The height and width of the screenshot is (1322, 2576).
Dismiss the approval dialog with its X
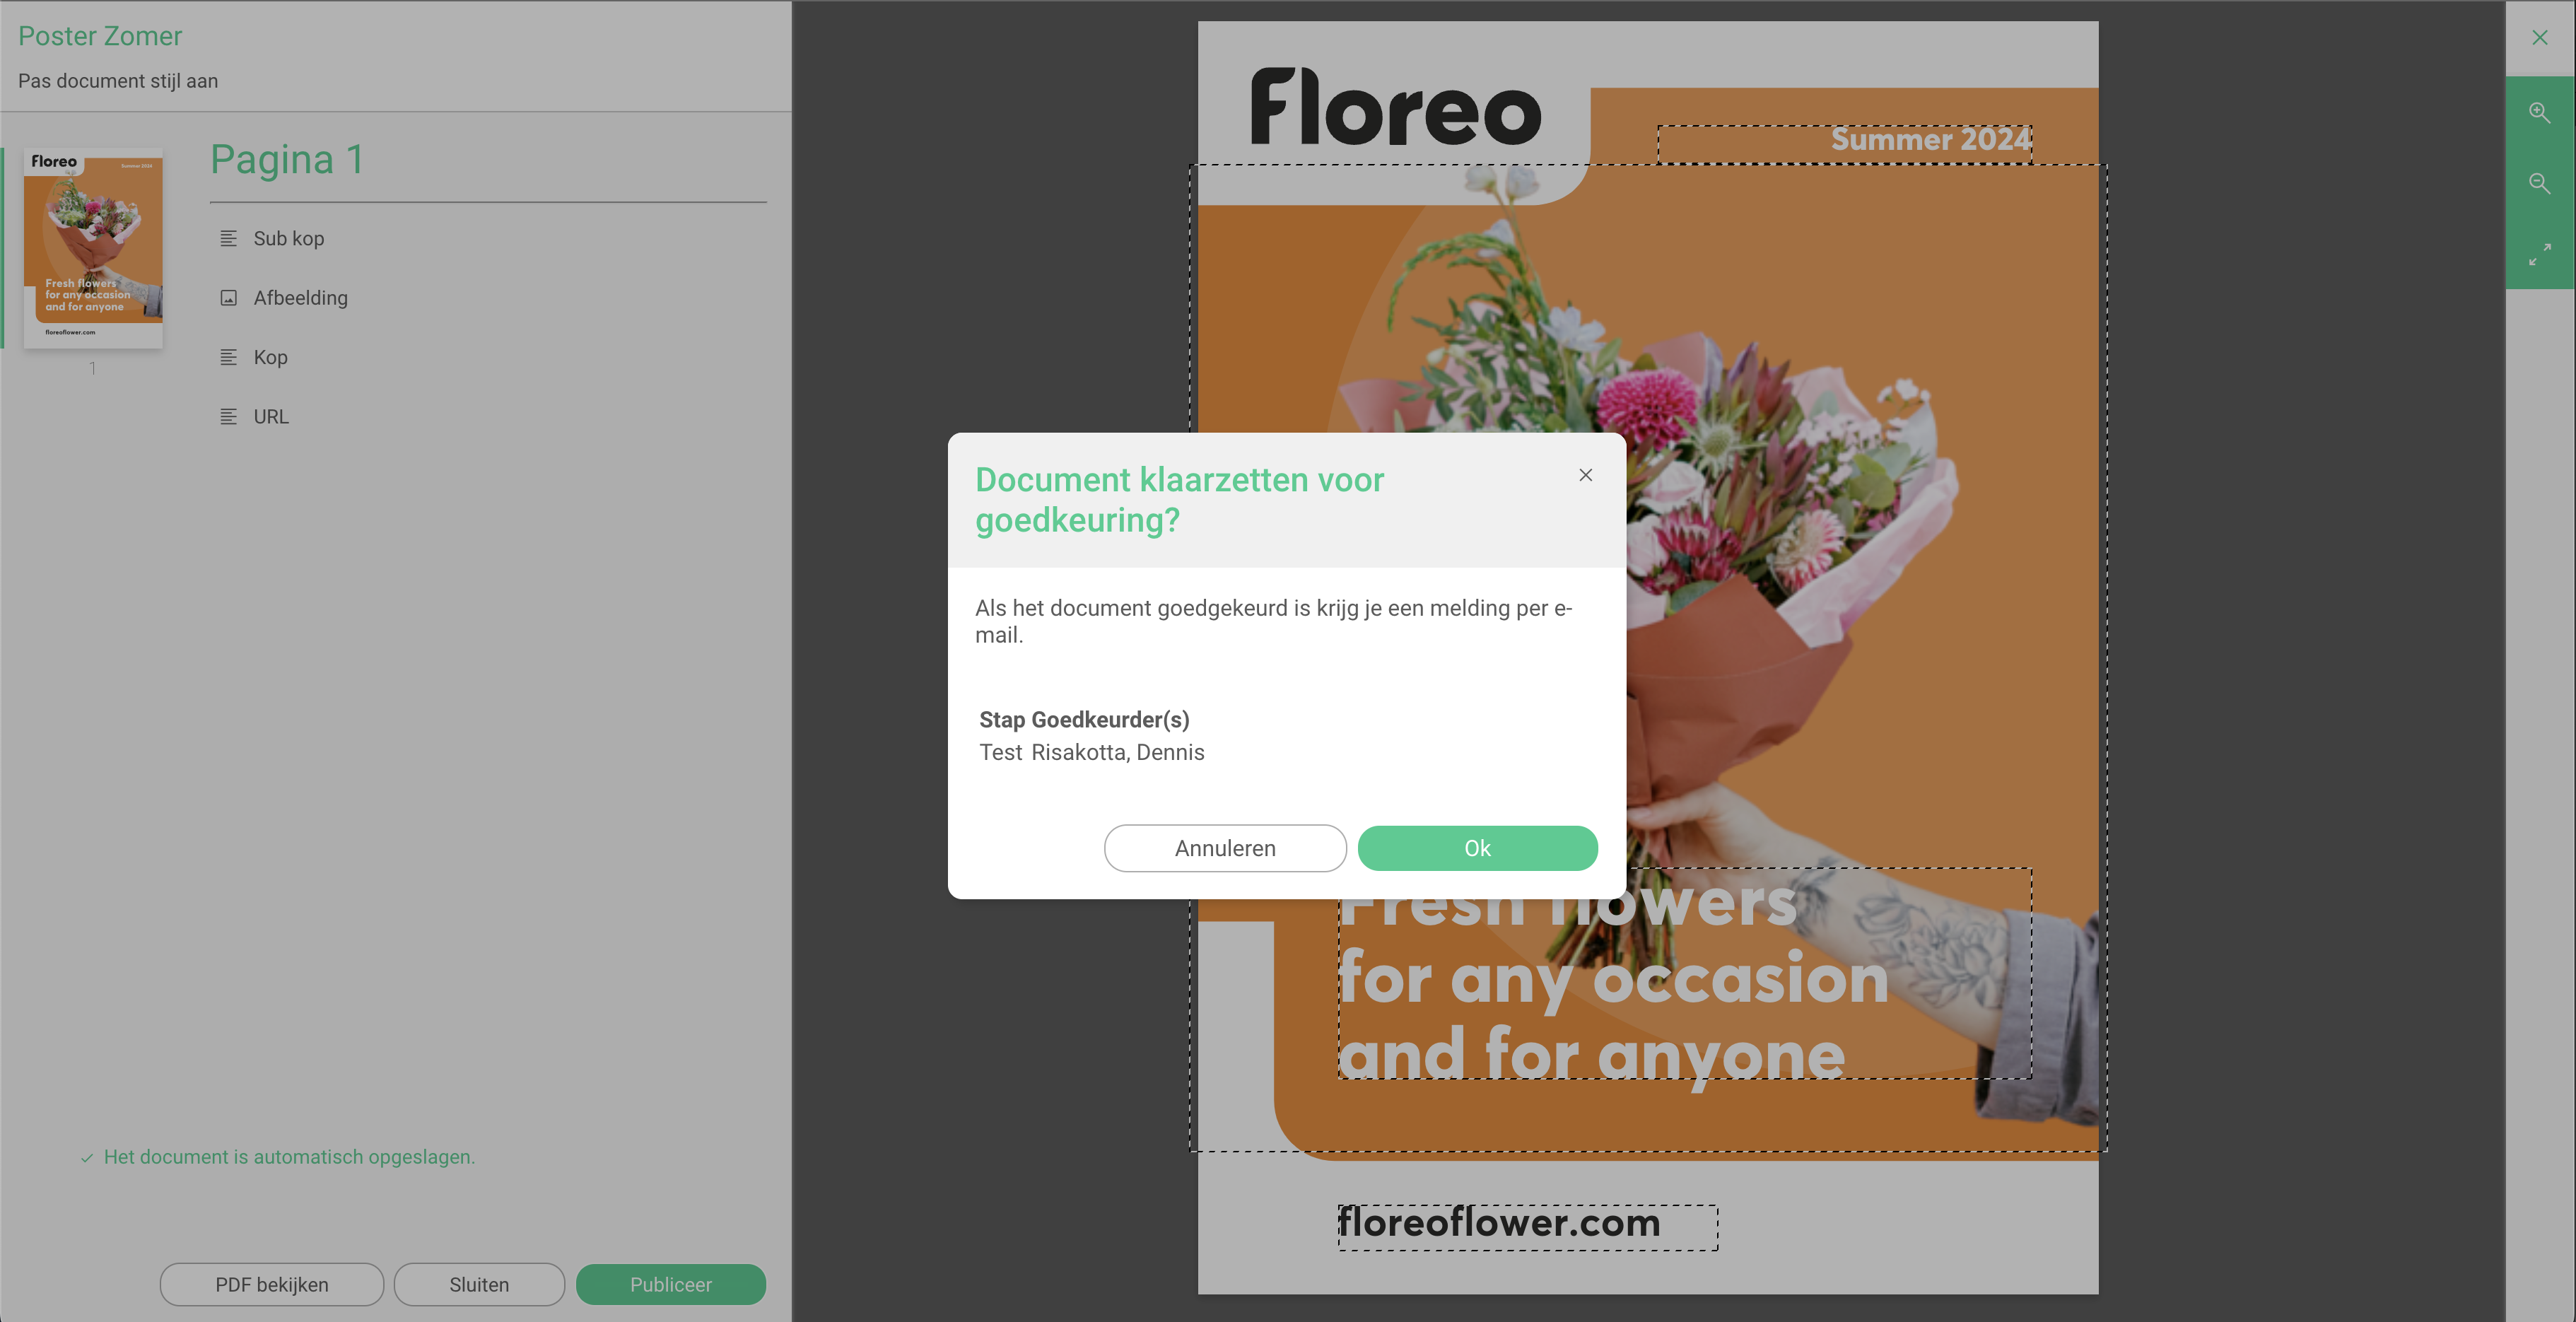pyautogui.click(x=1585, y=475)
